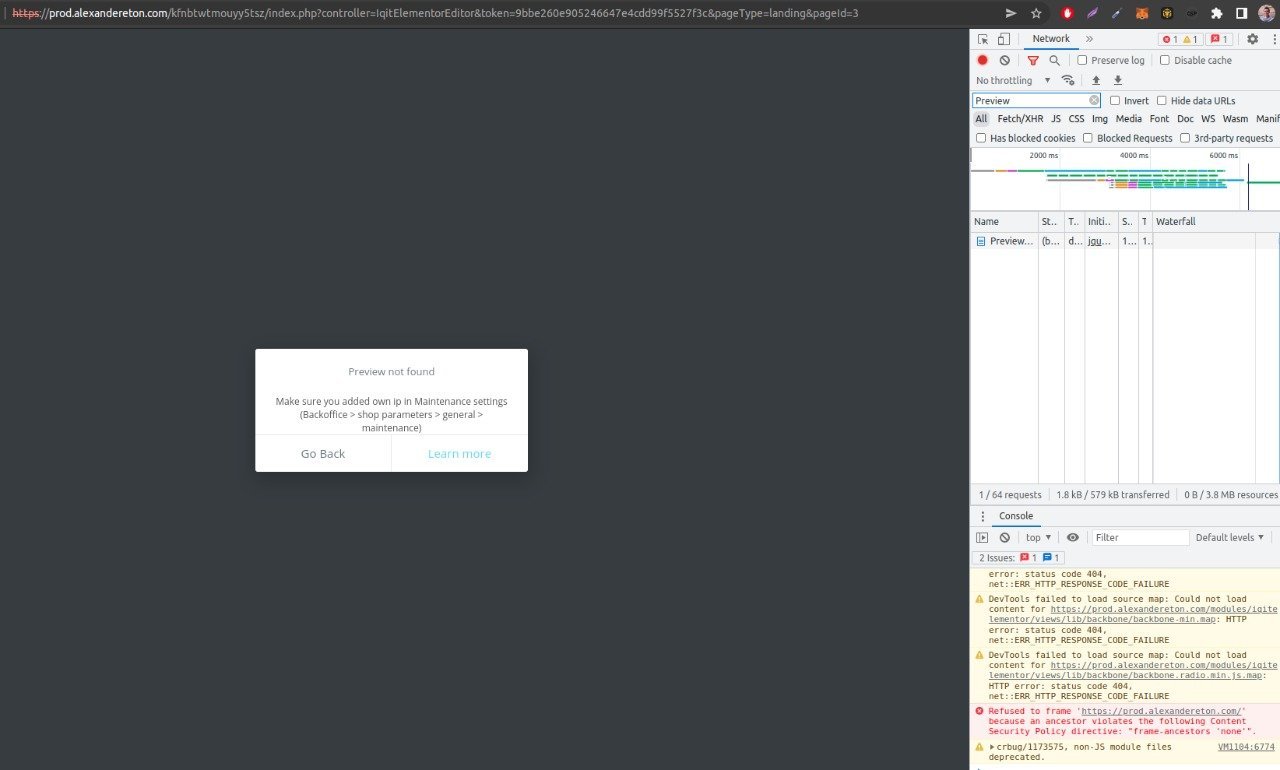Image resolution: width=1280 pixels, height=770 pixels.
Task: Clear the network log
Action: (x=1005, y=60)
